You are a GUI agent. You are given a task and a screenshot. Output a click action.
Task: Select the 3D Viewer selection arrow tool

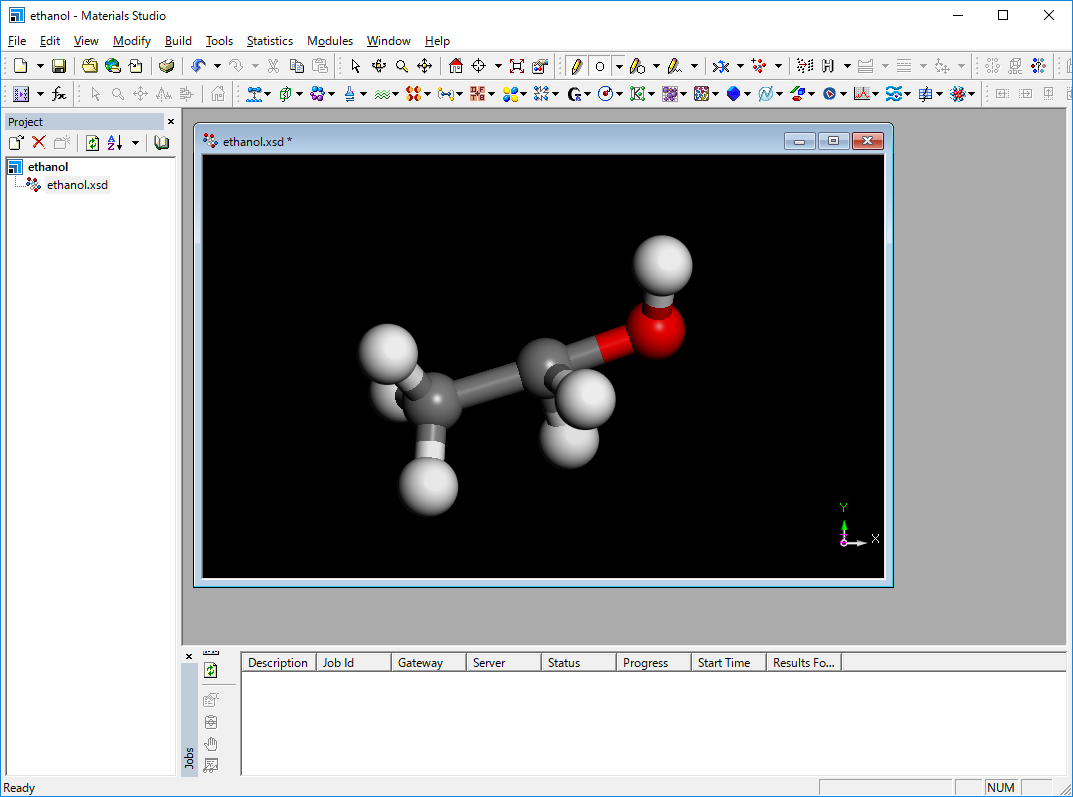pos(355,66)
